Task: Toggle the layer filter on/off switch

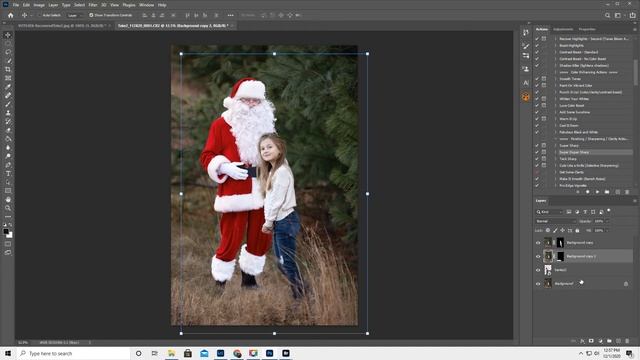Action: coord(609,211)
